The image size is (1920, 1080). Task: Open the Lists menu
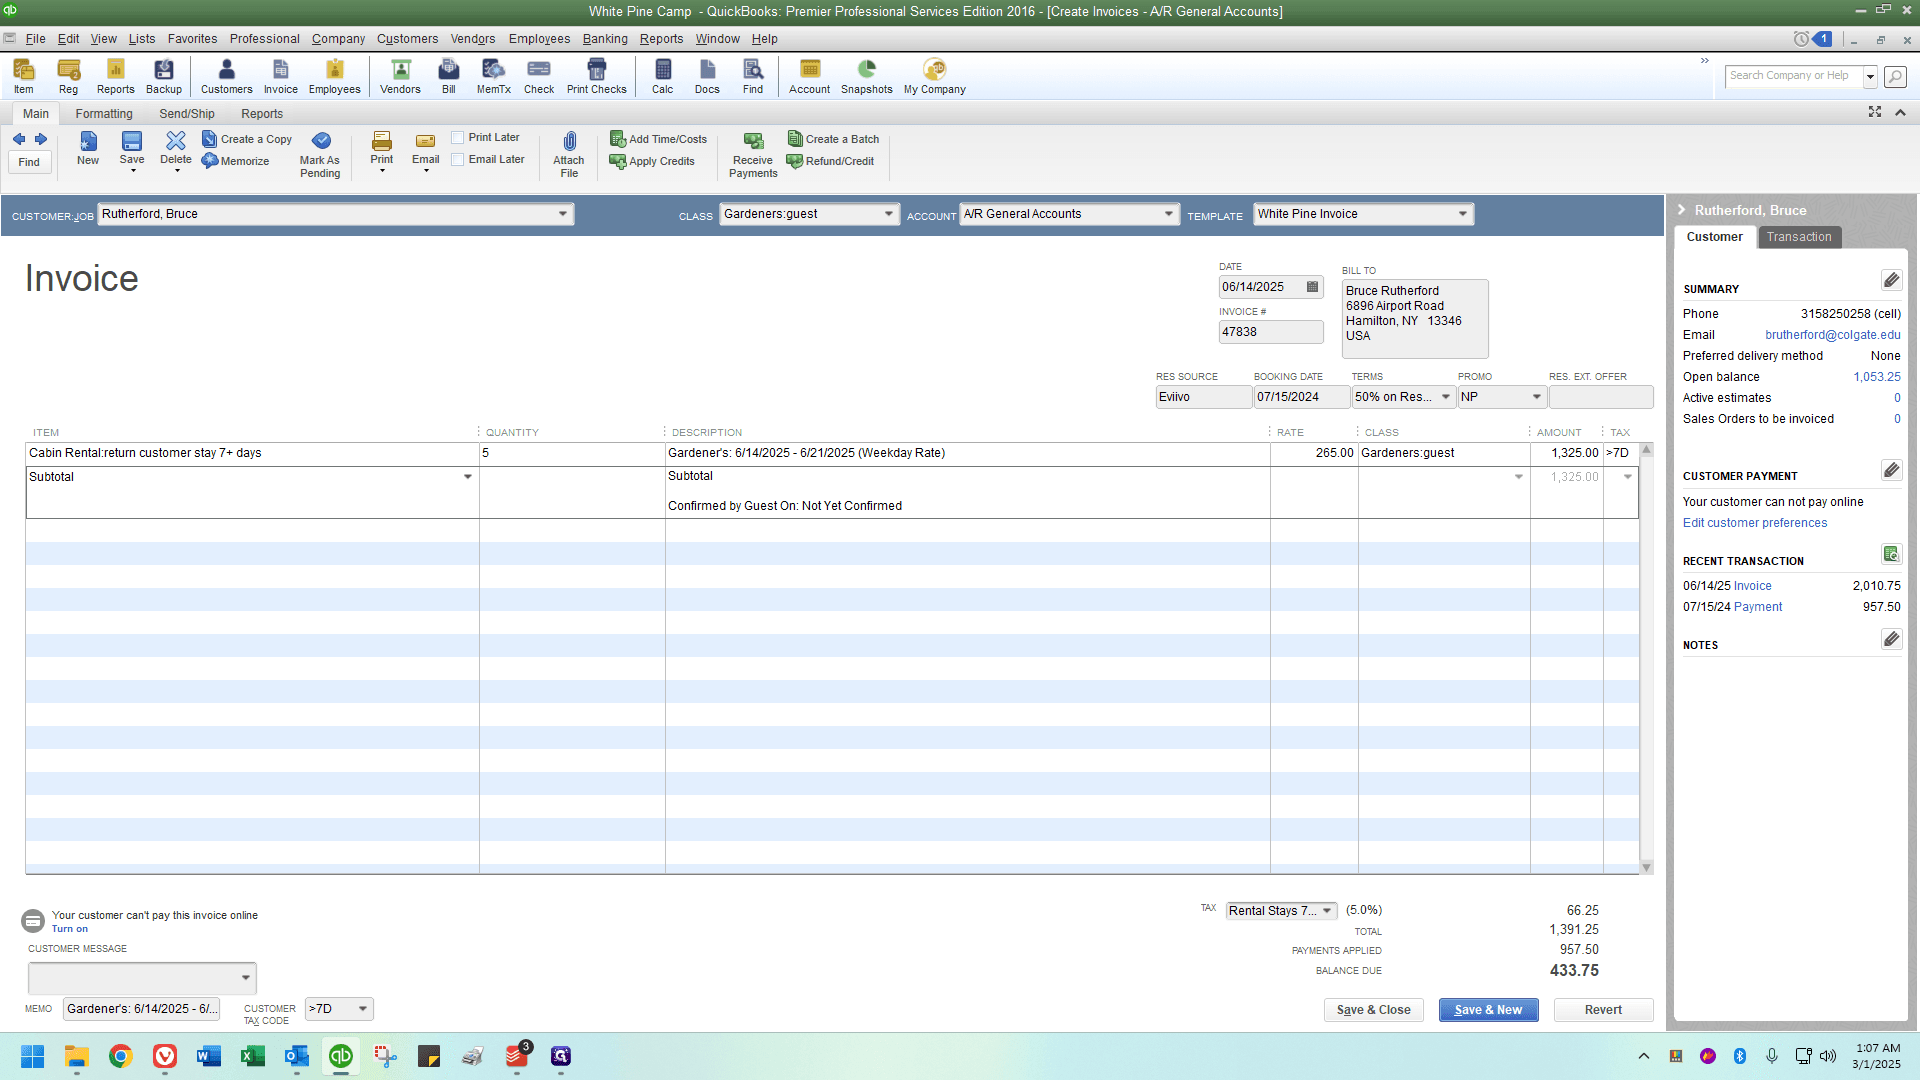[x=142, y=39]
